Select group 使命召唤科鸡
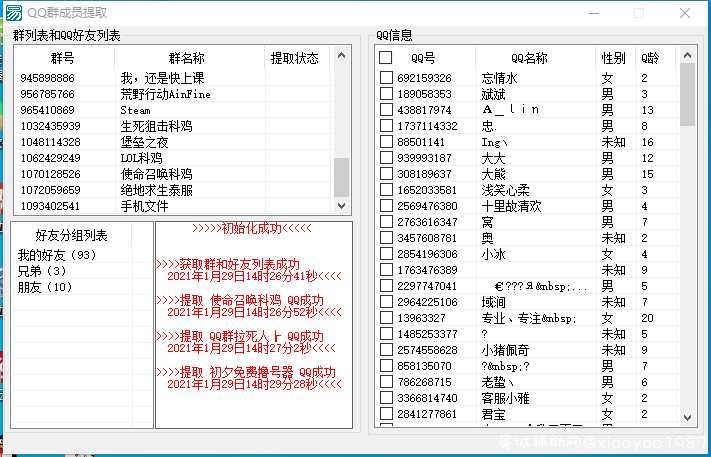Screen dimensions: 711x457 coord(156,174)
